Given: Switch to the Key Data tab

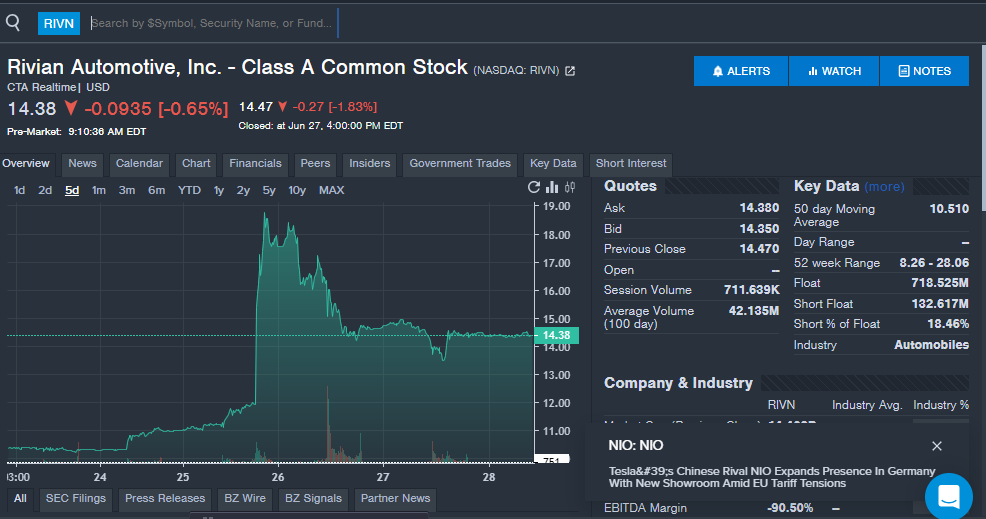Looking at the screenshot, I should click(553, 164).
